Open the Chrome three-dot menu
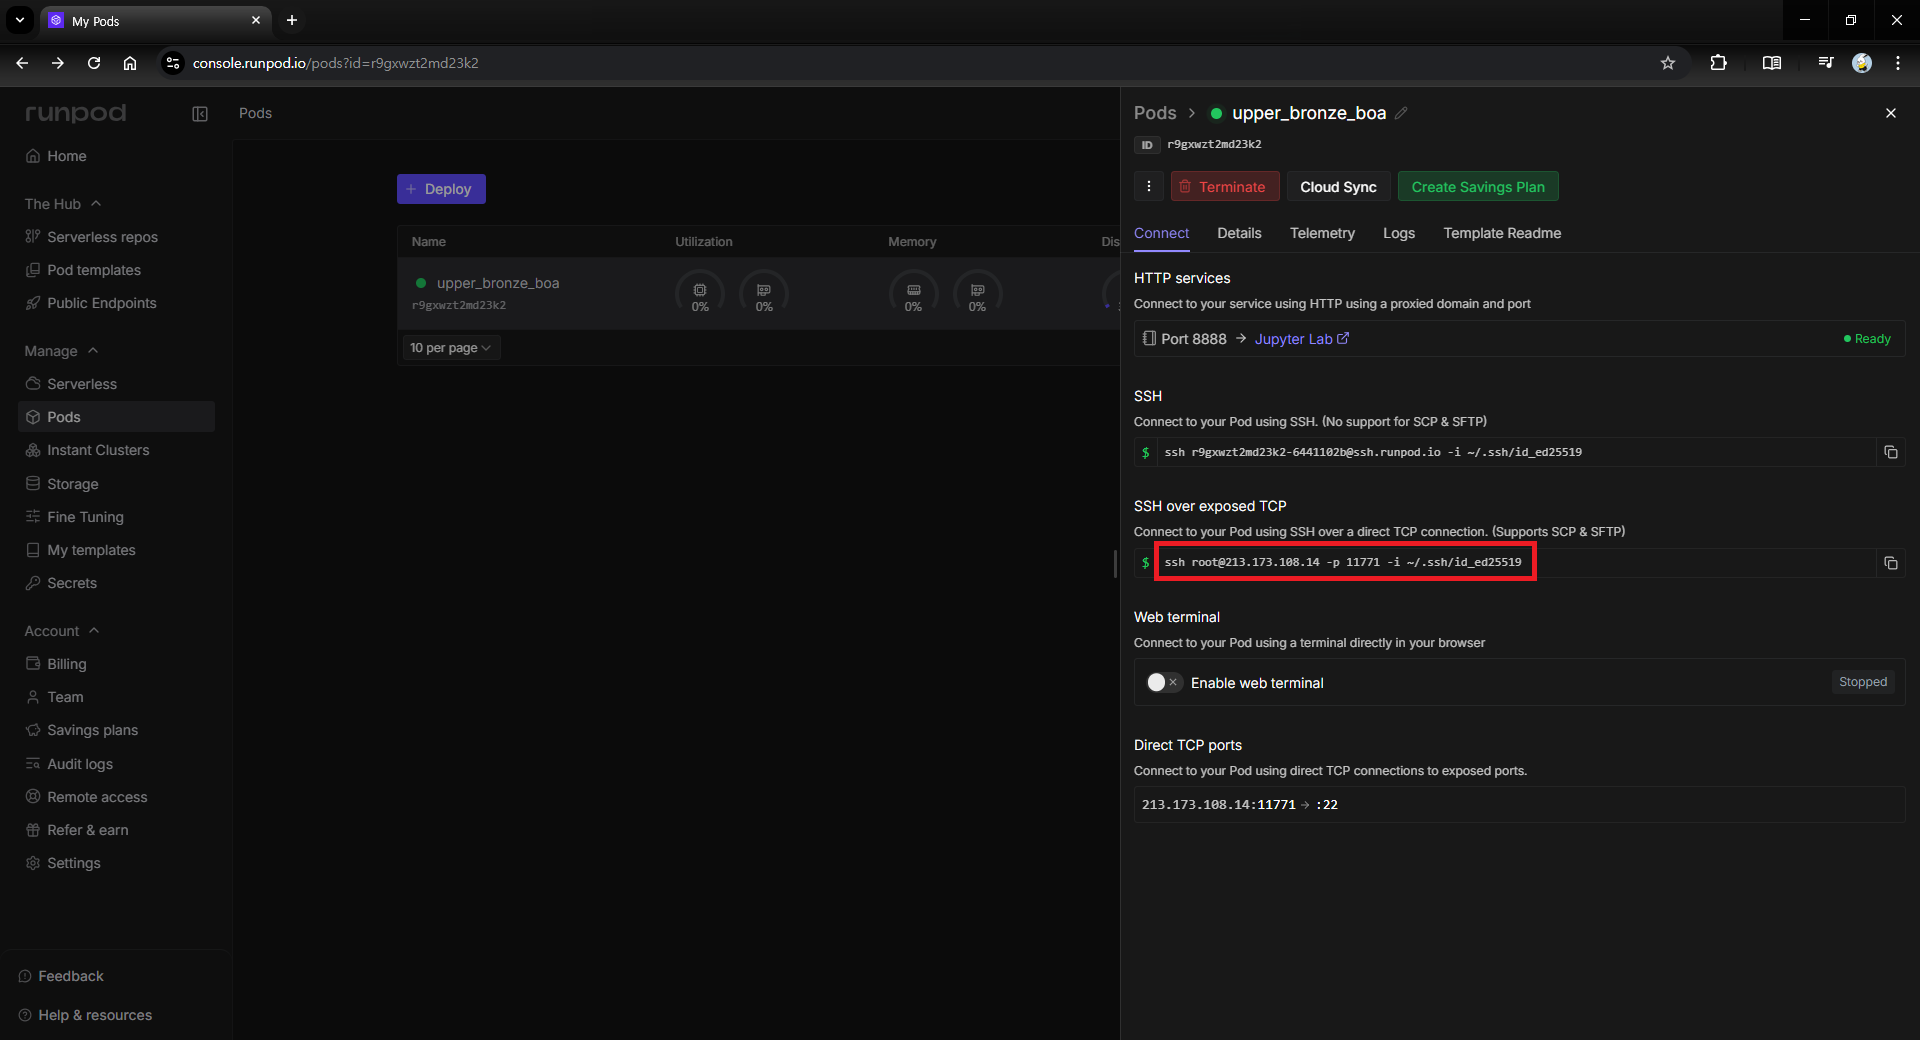The width and height of the screenshot is (1920, 1040). 1898,63
